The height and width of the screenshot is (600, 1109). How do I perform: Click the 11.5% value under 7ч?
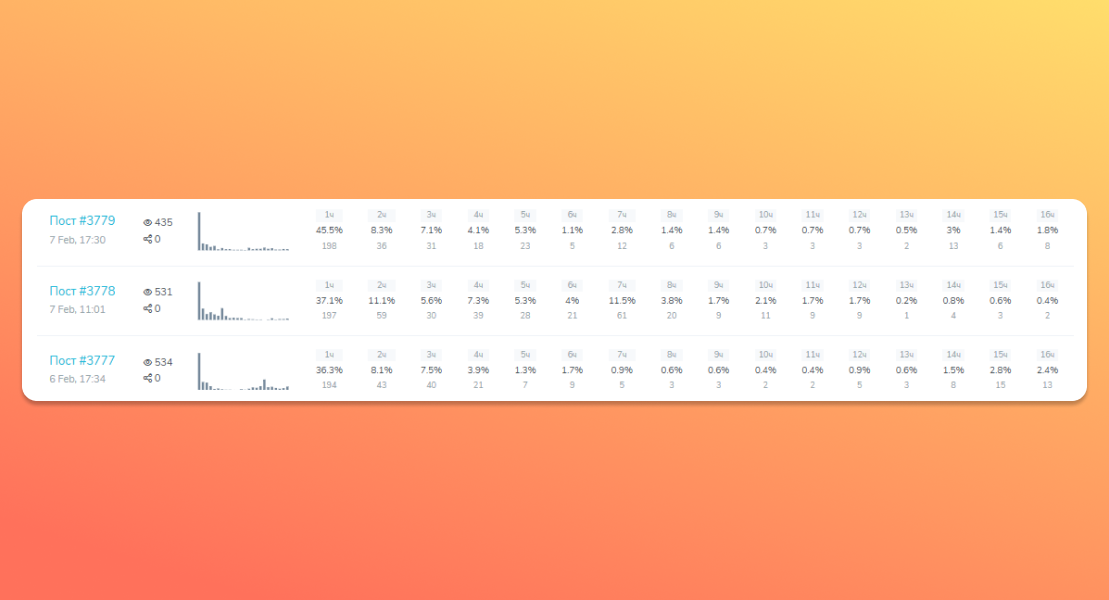622,301
